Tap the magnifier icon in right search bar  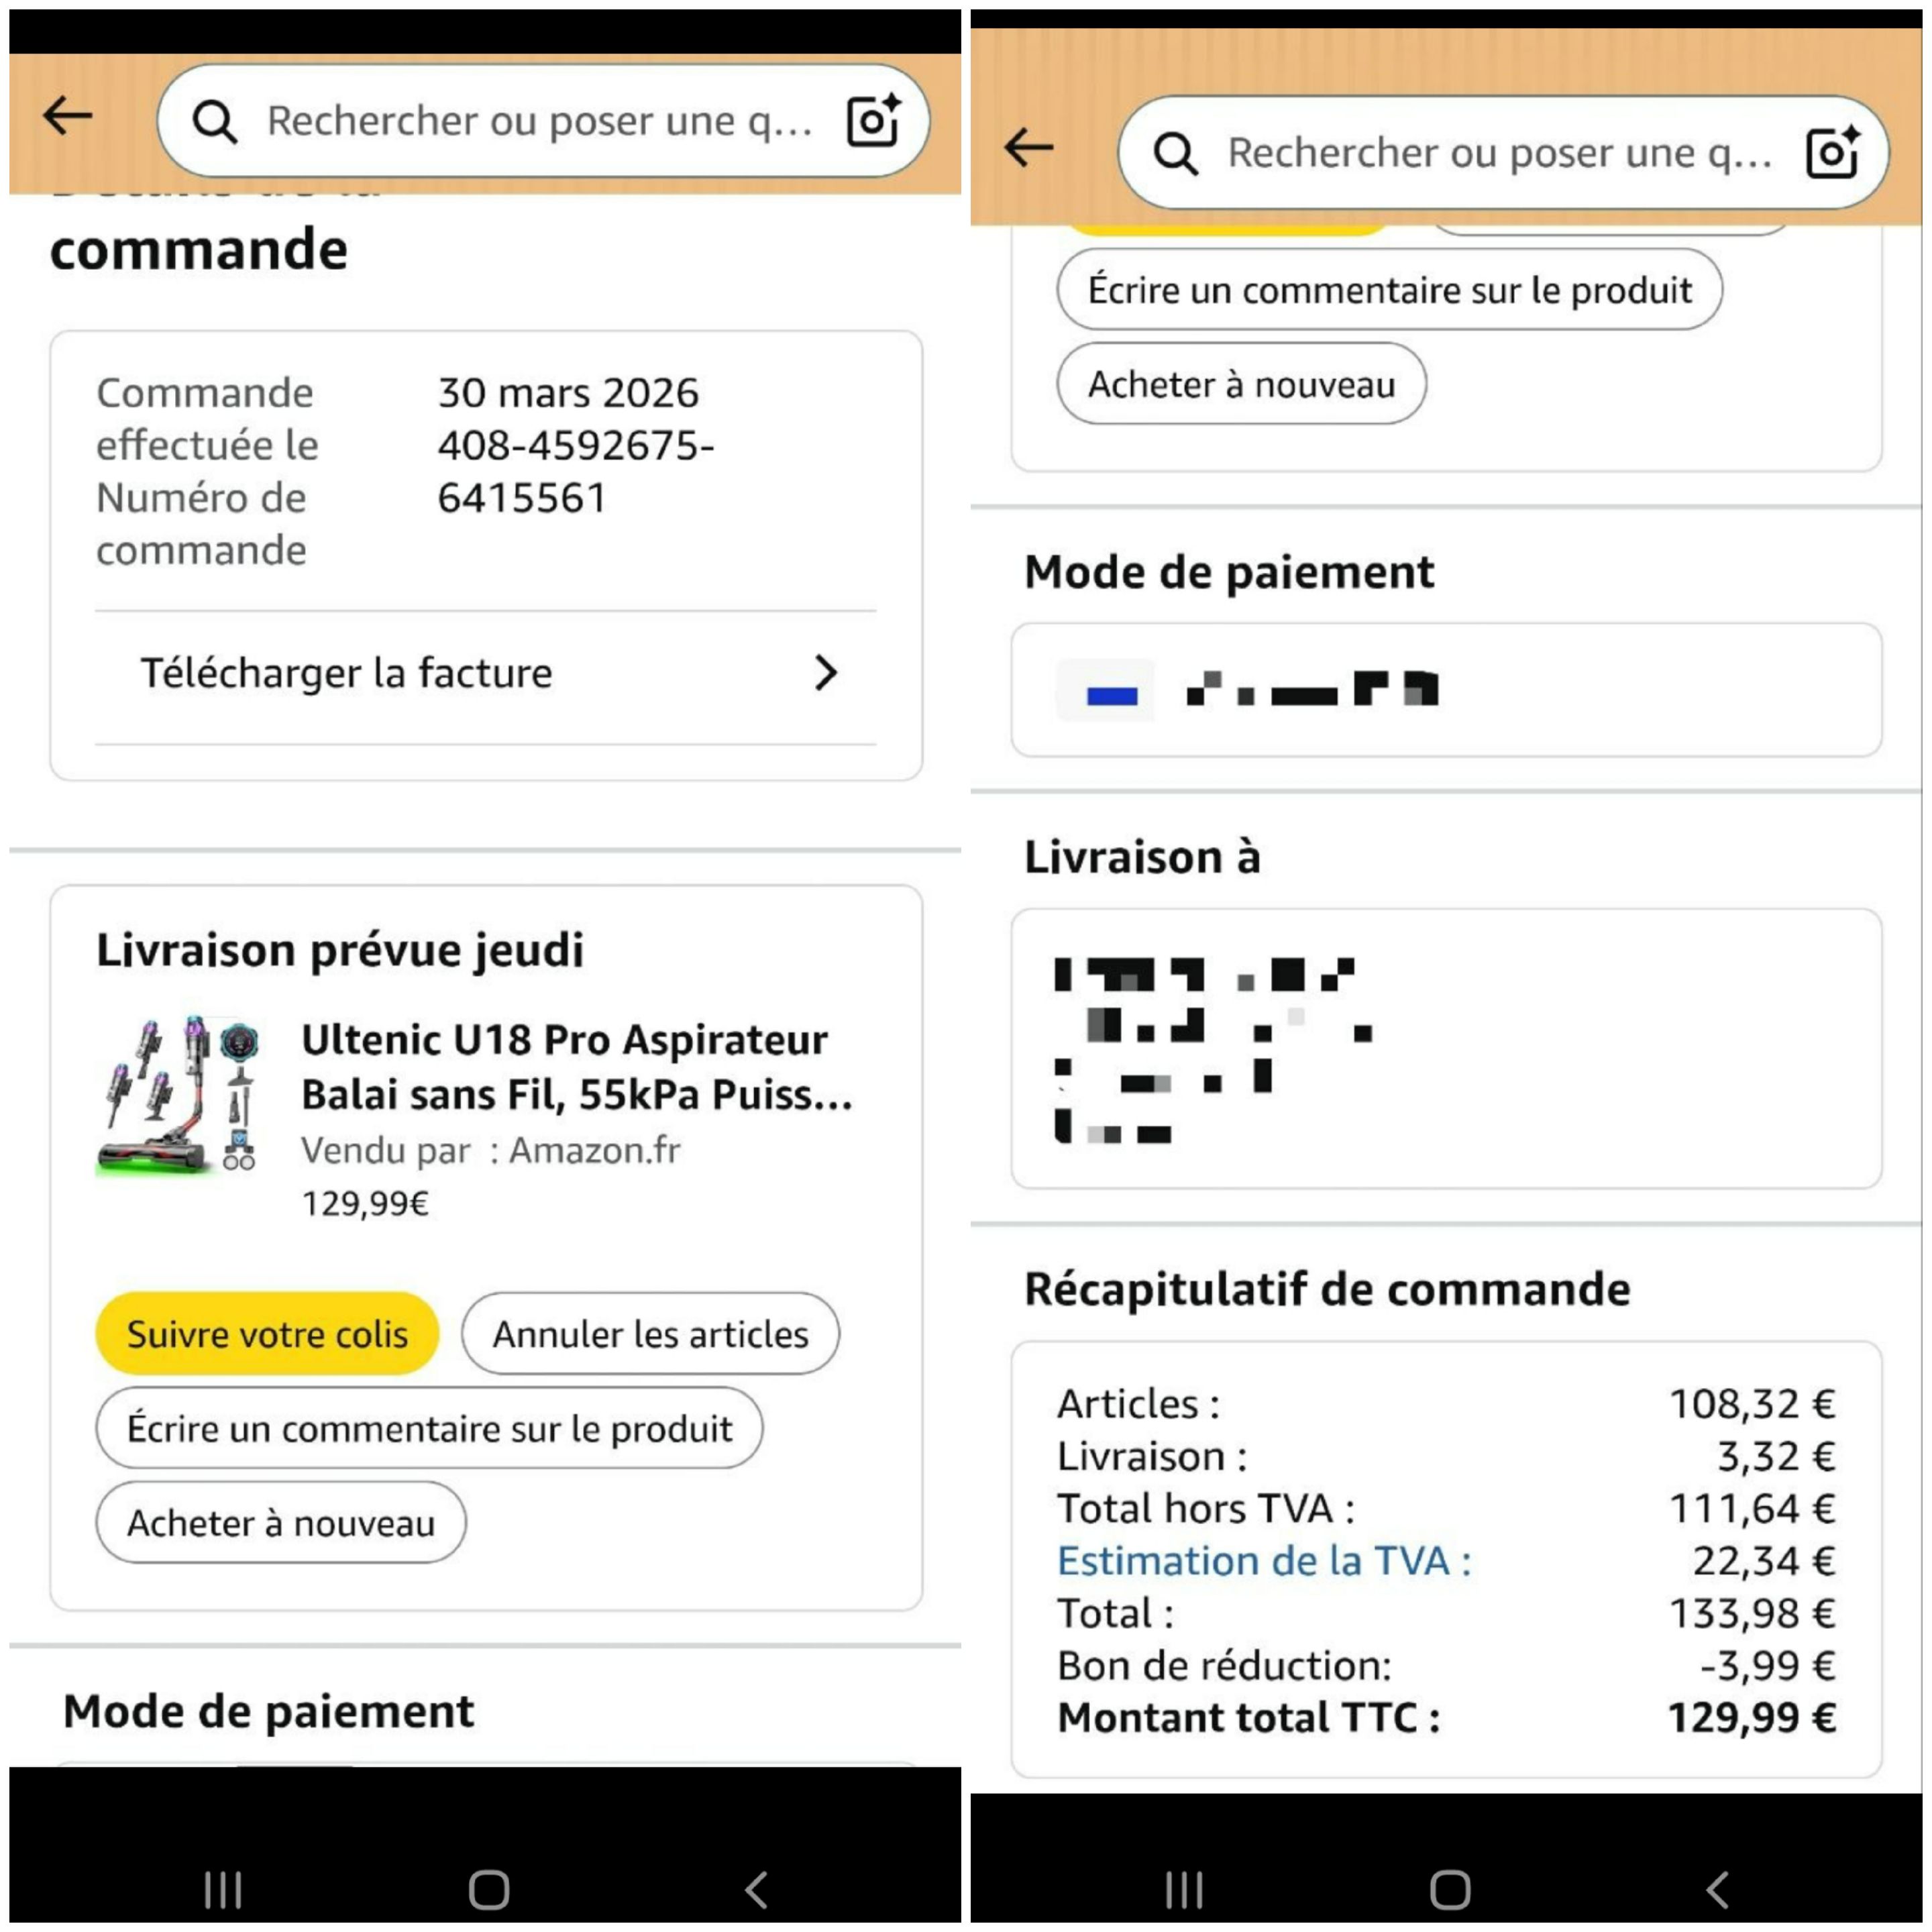[1175, 154]
